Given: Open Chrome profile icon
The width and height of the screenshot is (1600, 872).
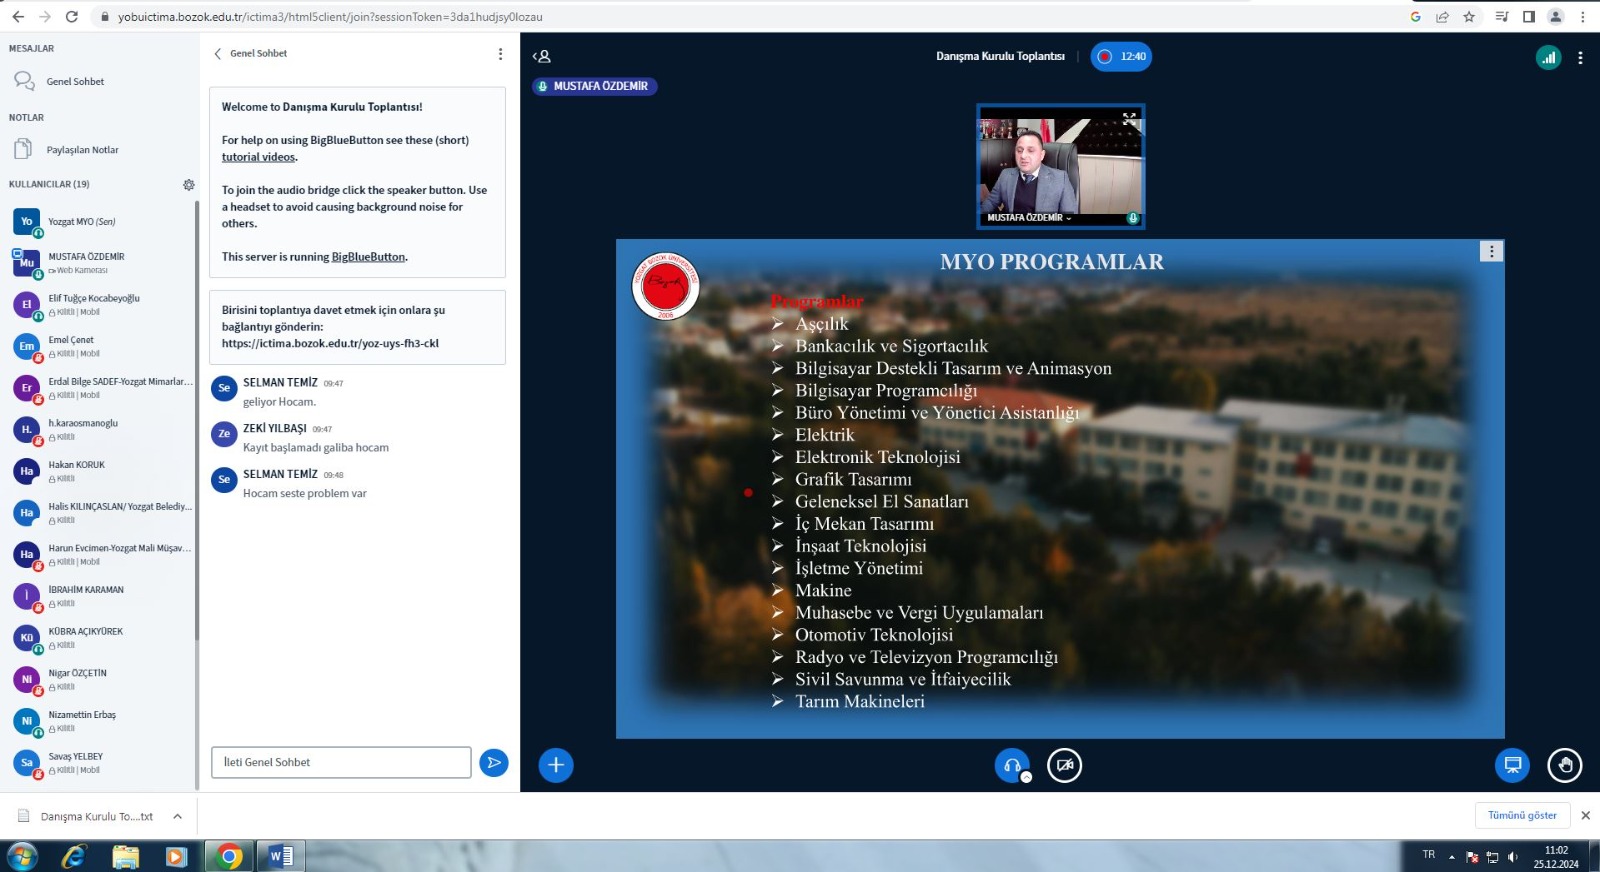Looking at the screenshot, I should pos(1556,17).
